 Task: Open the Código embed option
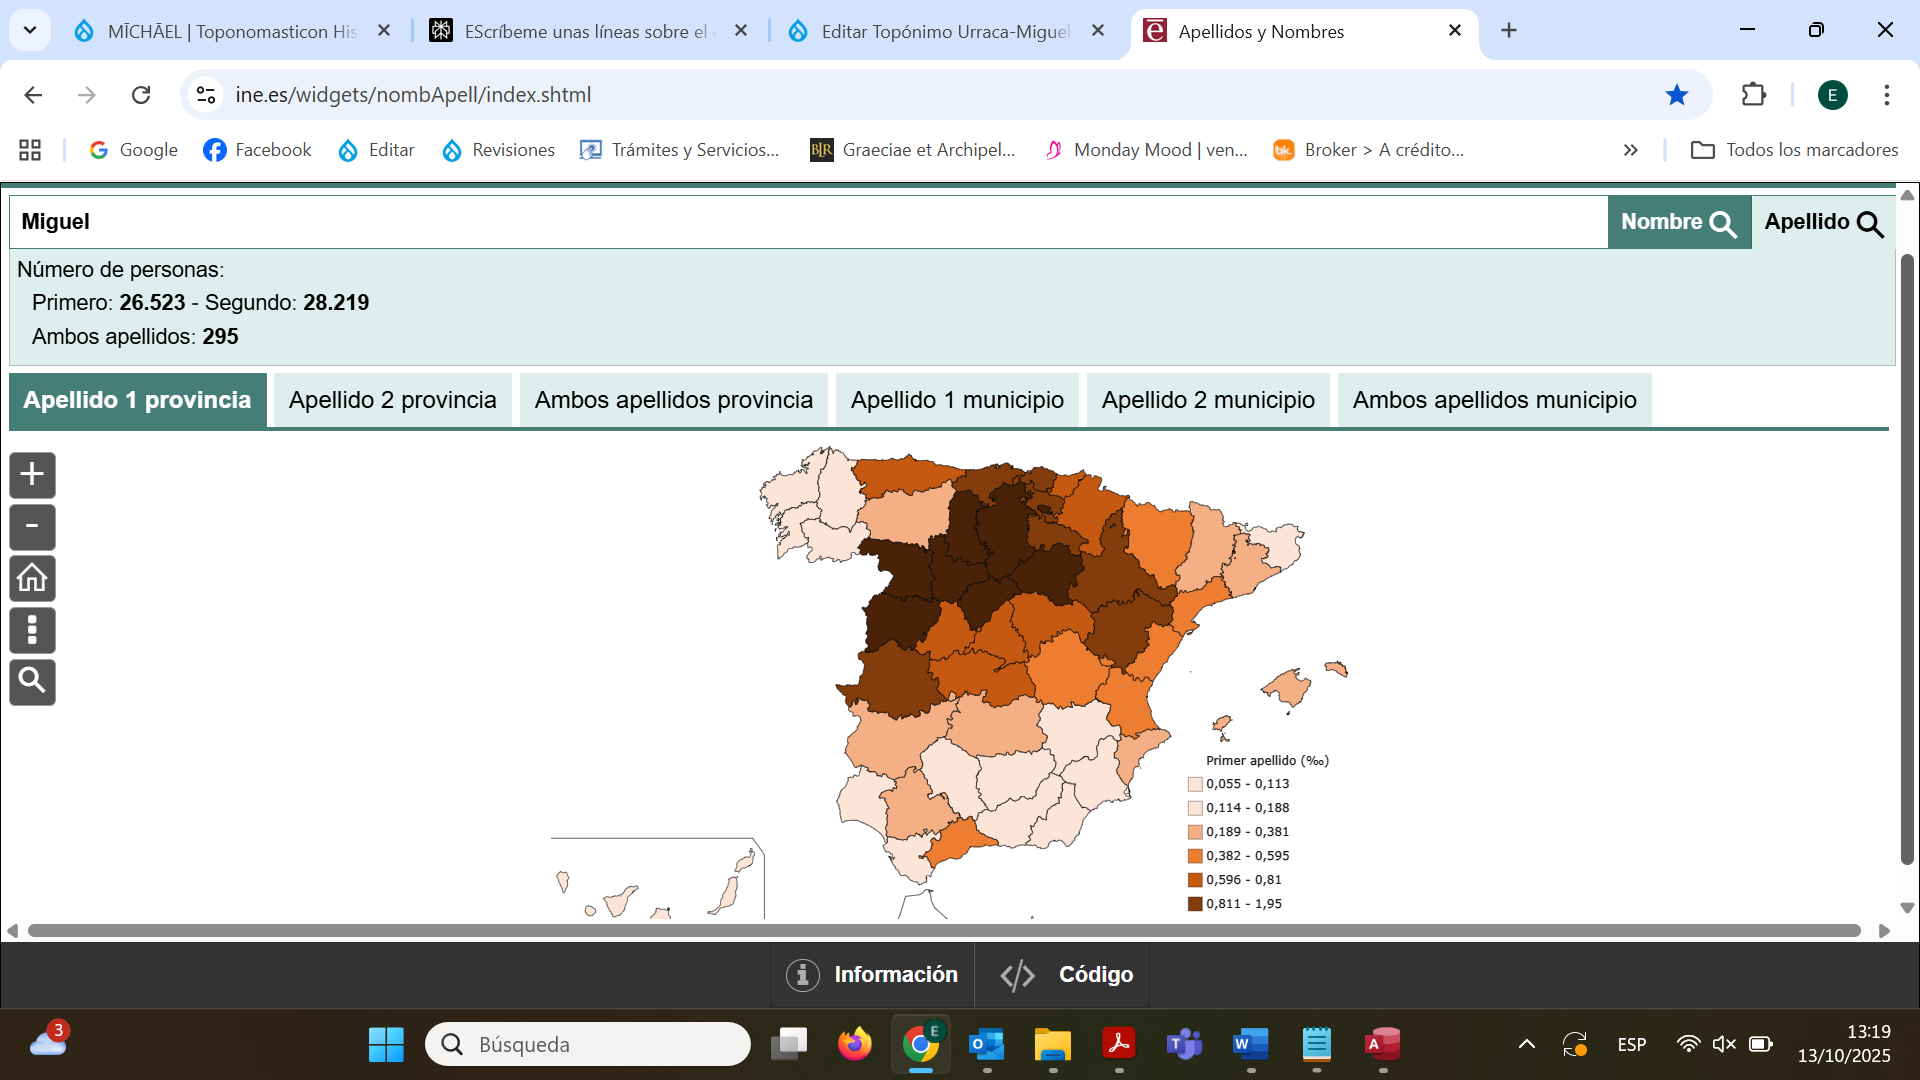(1066, 974)
